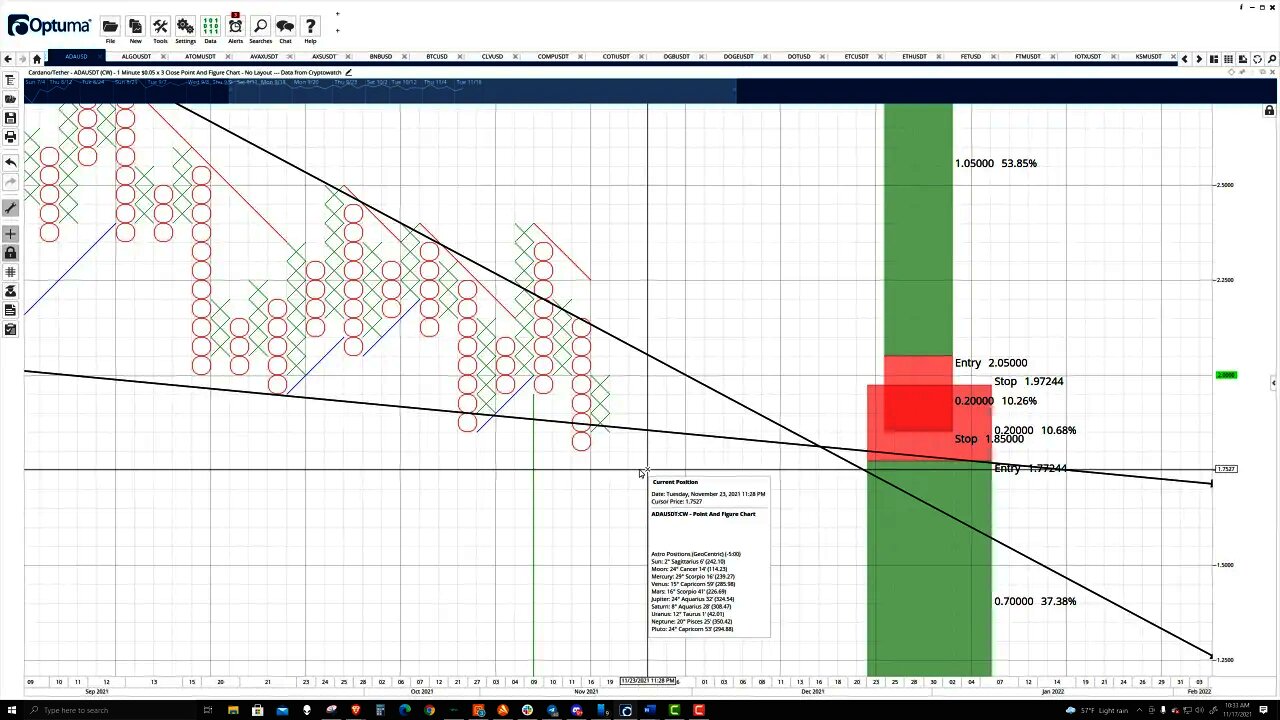Click the 1.7527 price label on axis
1280x720 pixels.
[1226, 469]
